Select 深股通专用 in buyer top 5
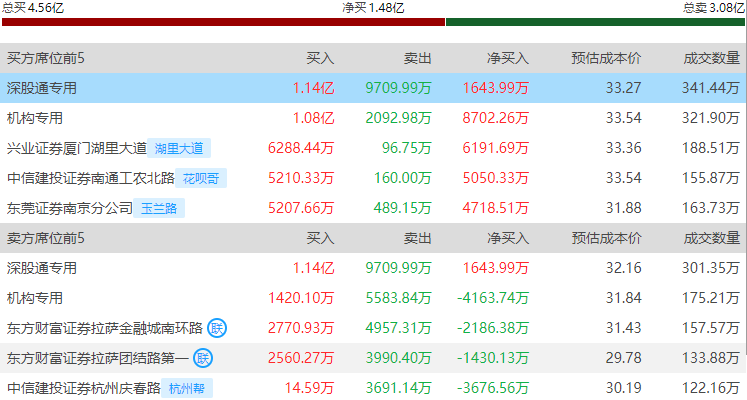The image size is (747, 400). pos(41,88)
